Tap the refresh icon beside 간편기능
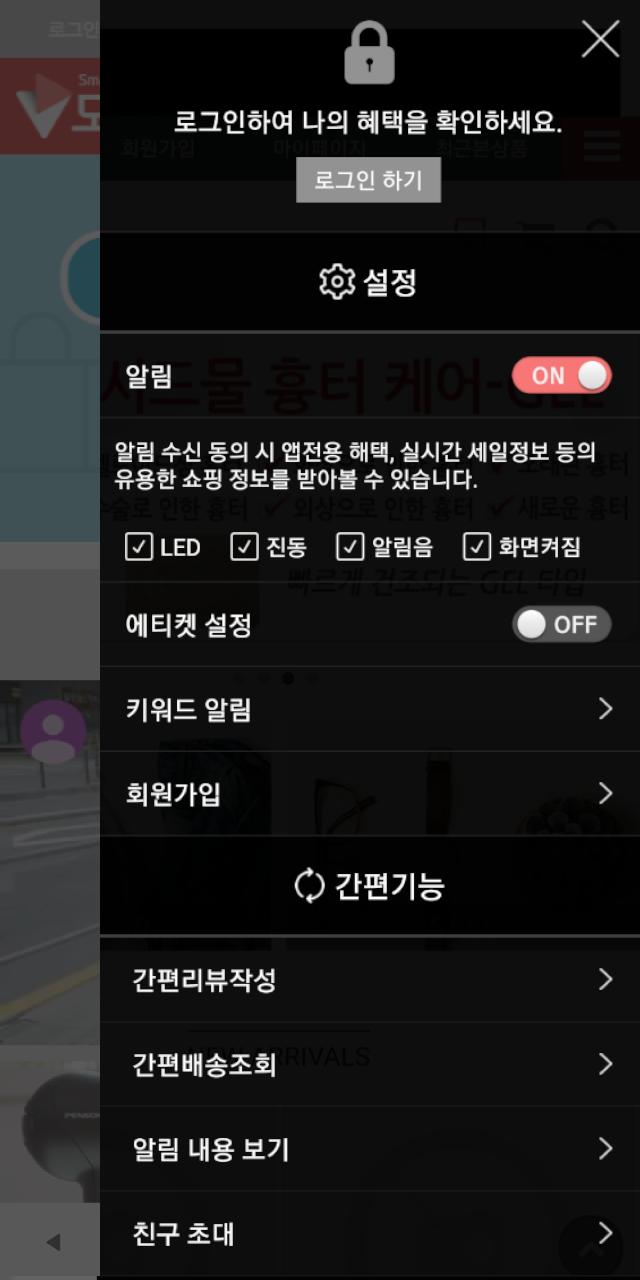Image resolution: width=640 pixels, height=1280 pixels. (310, 886)
